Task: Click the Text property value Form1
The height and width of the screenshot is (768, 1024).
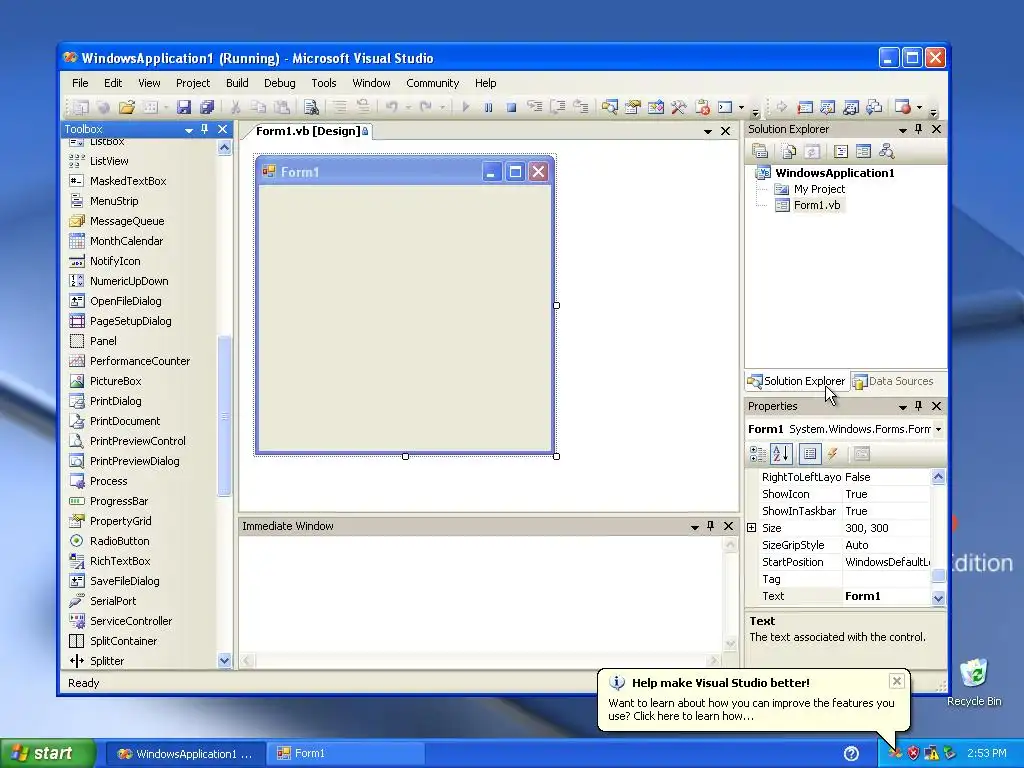Action: [x=862, y=596]
